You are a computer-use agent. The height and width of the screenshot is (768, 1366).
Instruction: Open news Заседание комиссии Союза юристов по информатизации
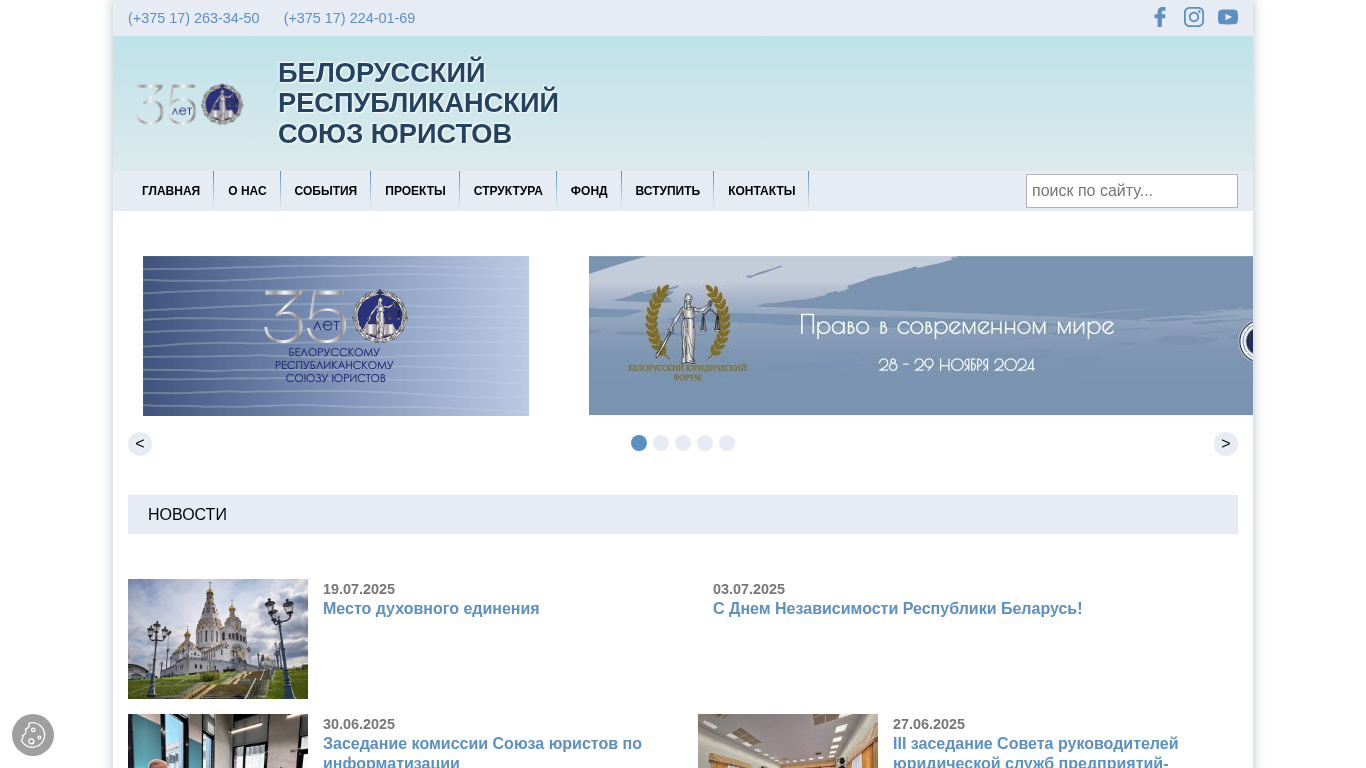482,753
